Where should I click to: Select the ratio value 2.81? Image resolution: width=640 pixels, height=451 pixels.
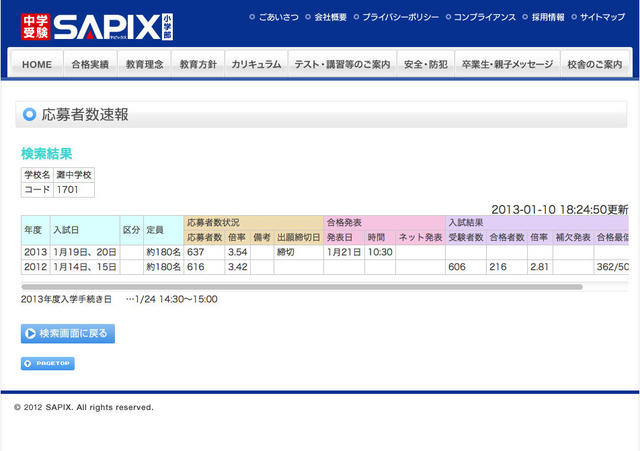tap(540, 267)
